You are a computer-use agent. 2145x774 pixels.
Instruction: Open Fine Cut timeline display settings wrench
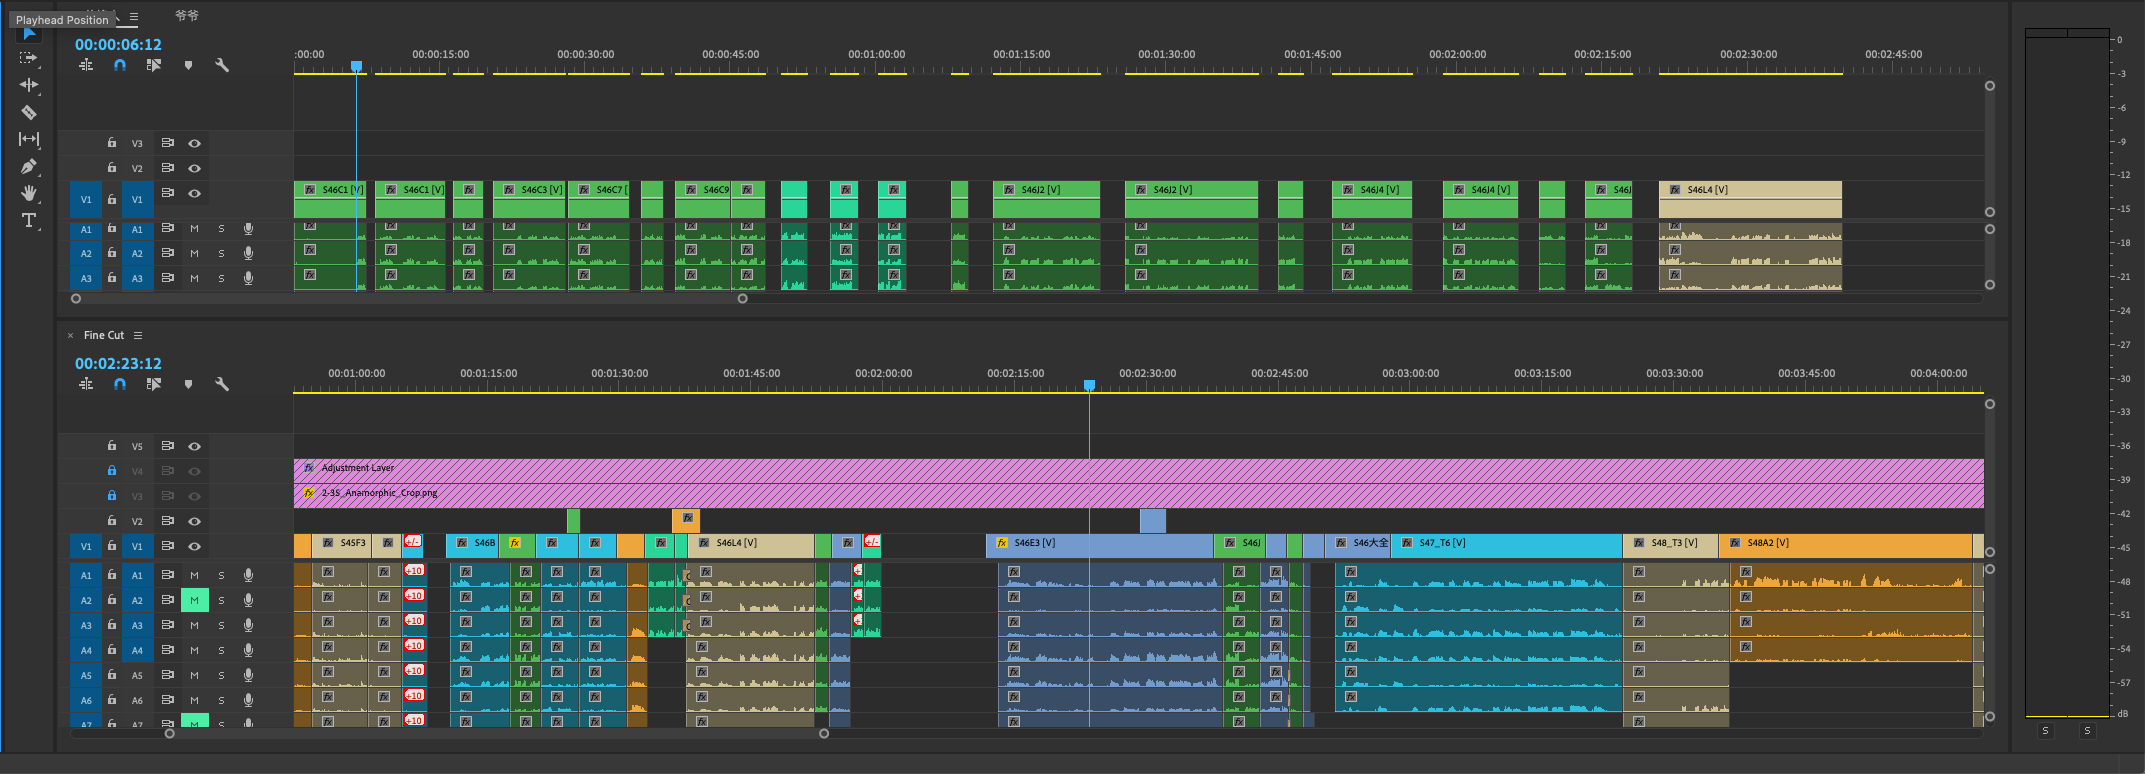pos(222,384)
